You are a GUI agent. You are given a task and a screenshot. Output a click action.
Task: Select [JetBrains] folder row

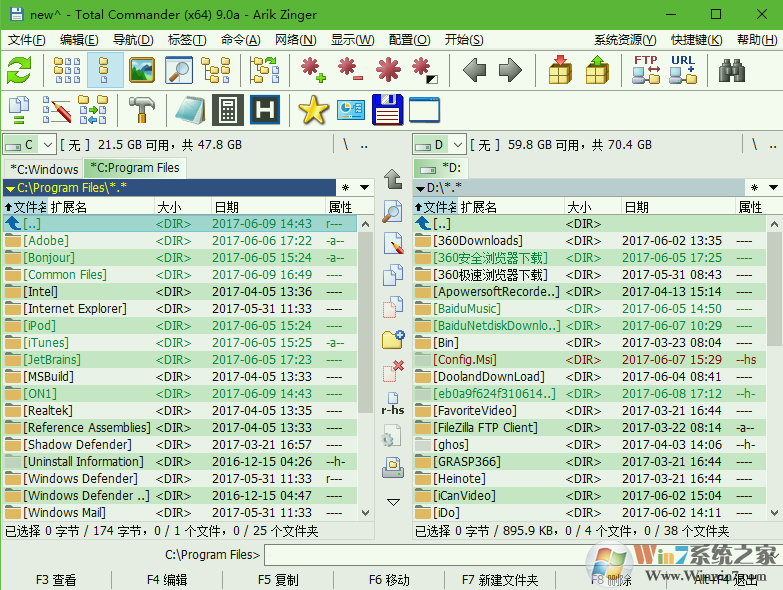click(180, 359)
